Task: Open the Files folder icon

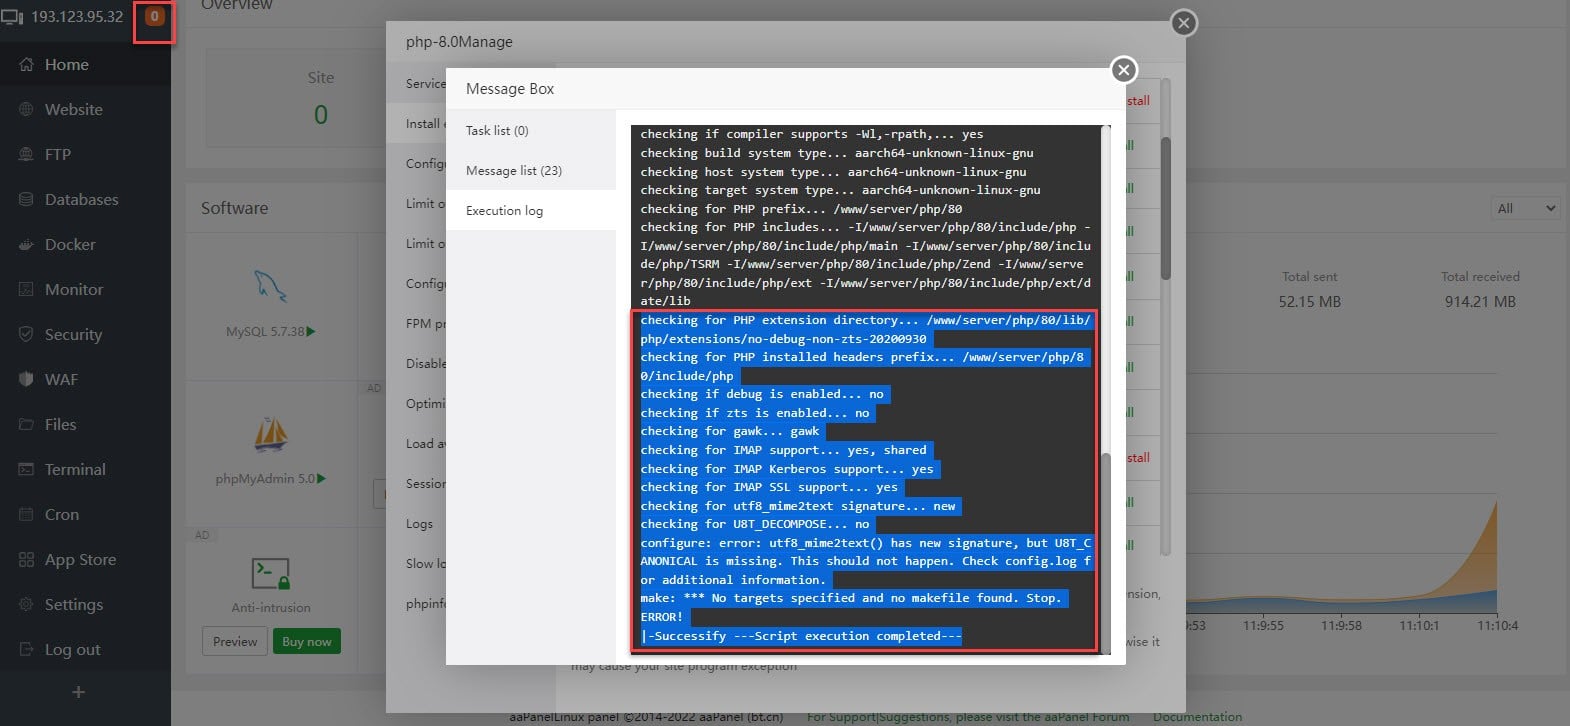Action: (x=26, y=425)
